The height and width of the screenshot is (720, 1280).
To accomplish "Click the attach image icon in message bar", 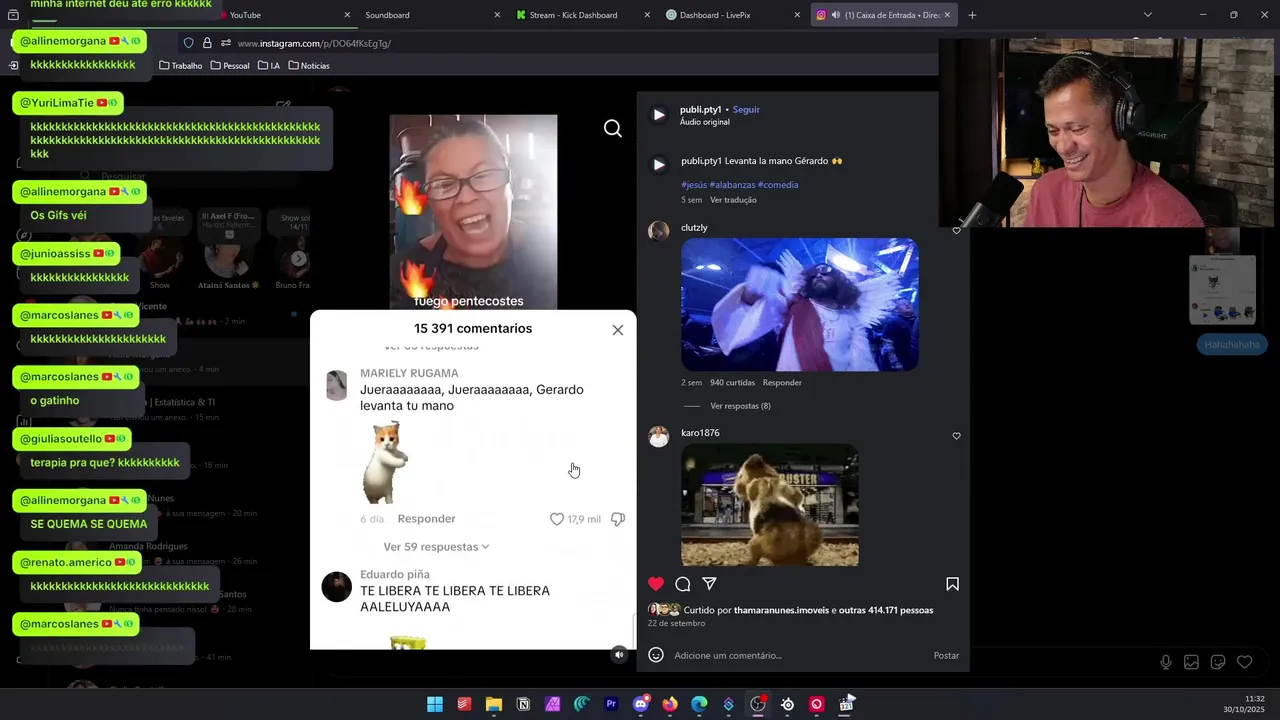I will pyautogui.click(x=1191, y=662).
